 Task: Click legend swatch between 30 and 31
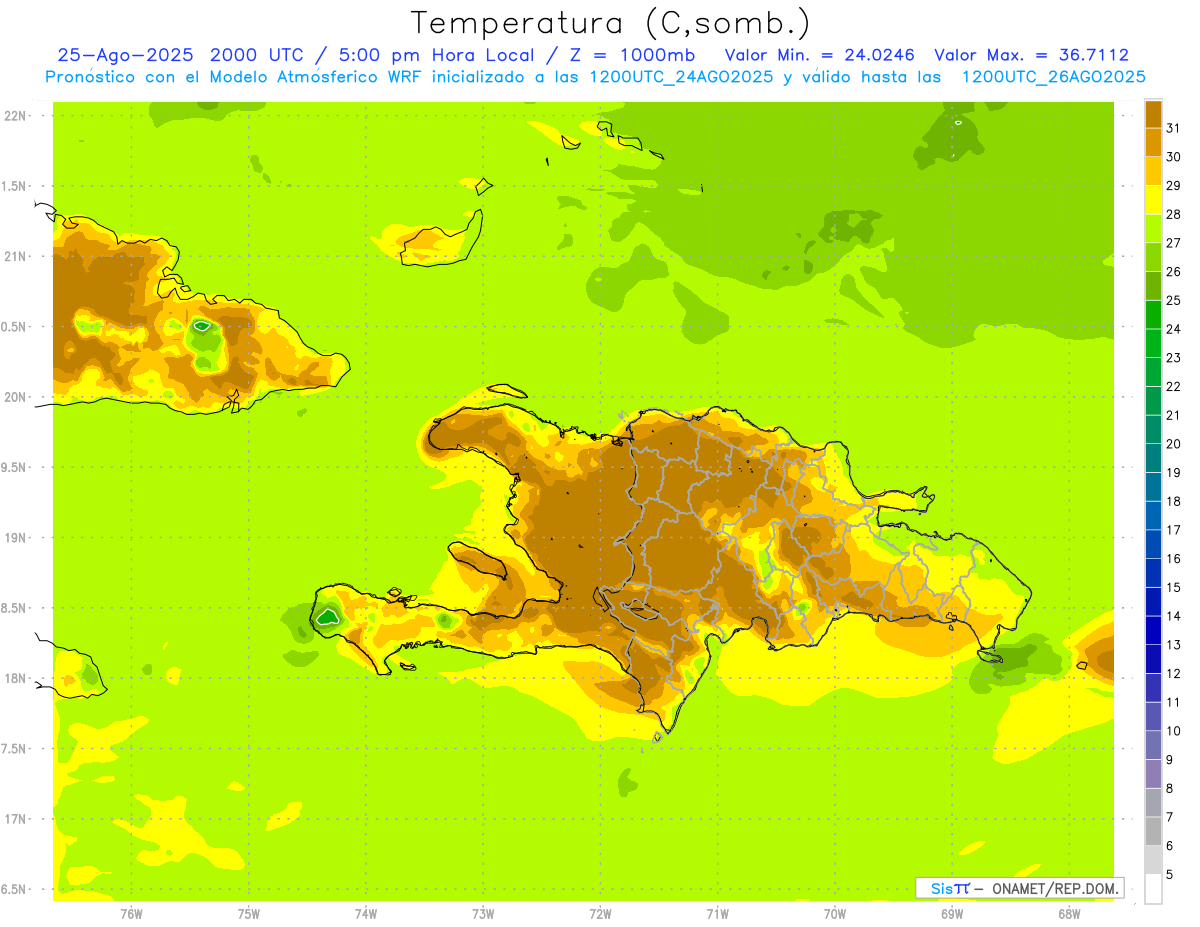click(1153, 142)
